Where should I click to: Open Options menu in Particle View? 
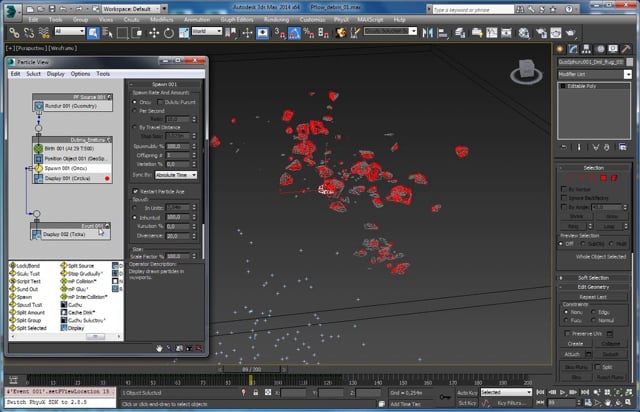[80, 74]
